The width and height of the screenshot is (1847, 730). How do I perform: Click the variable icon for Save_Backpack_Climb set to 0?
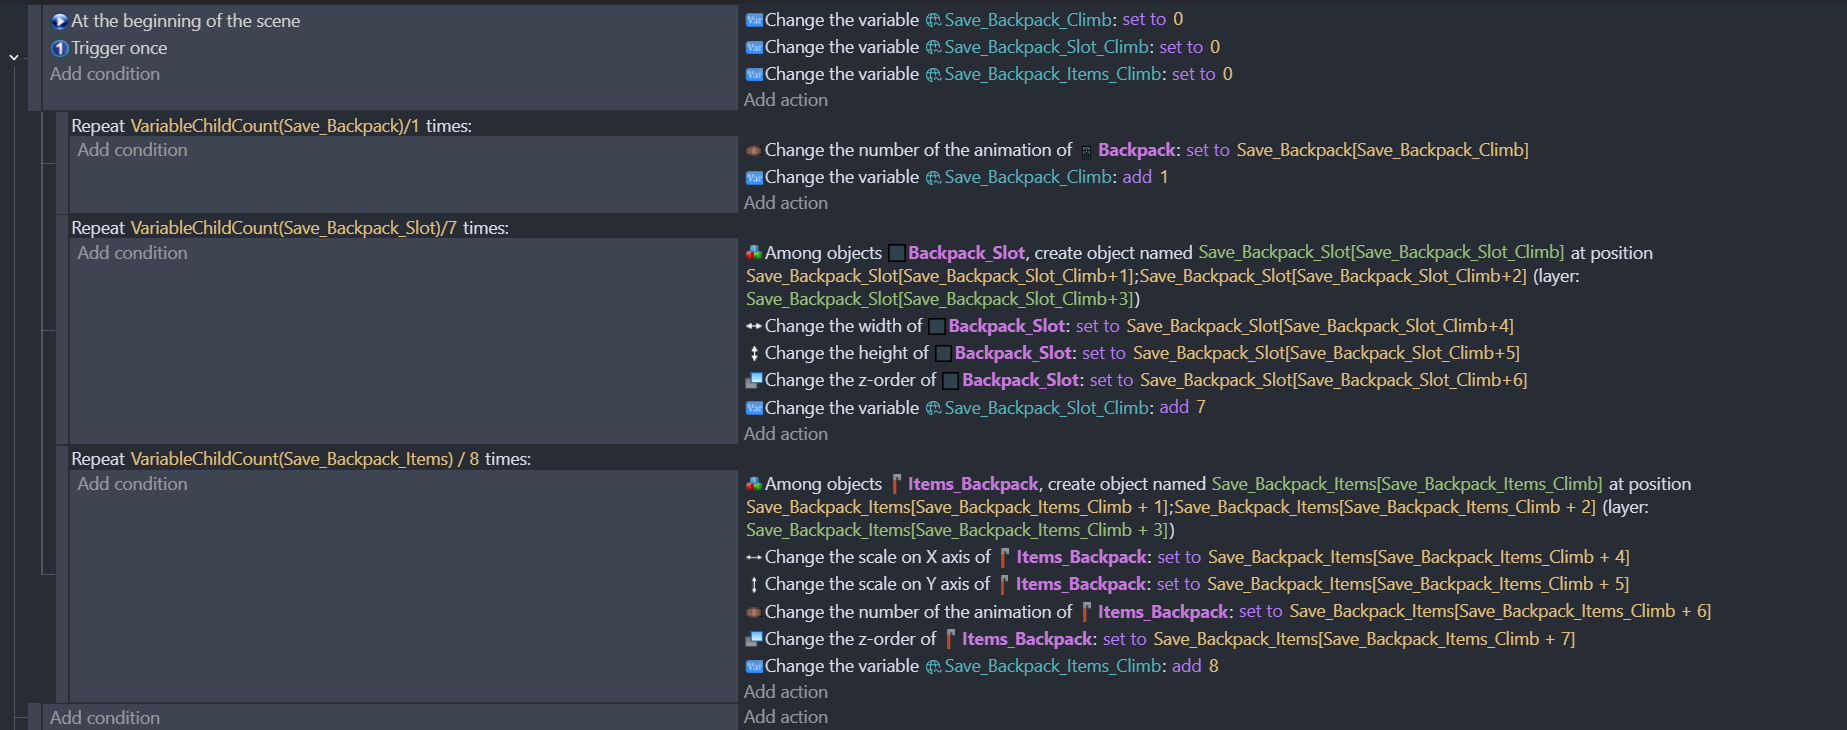coord(754,20)
